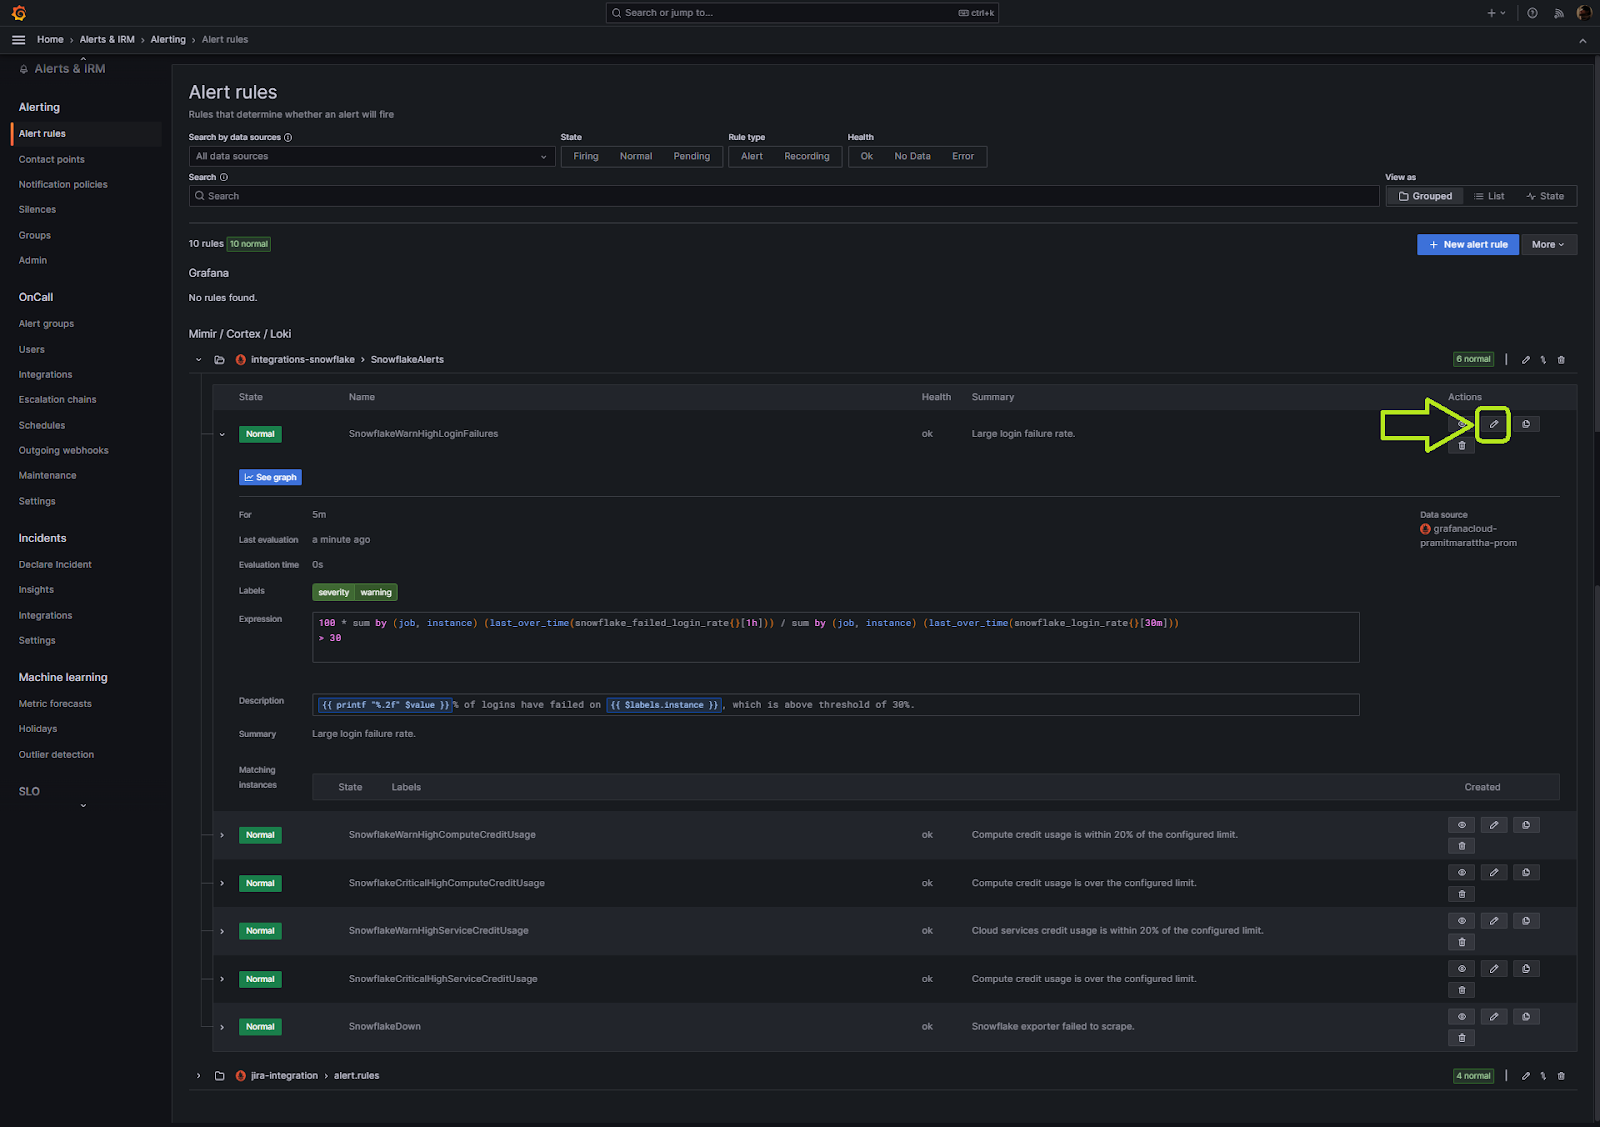Expand the jira-integration alert.rules group
Screen dimensions: 1600x1127
point(198,1076)
